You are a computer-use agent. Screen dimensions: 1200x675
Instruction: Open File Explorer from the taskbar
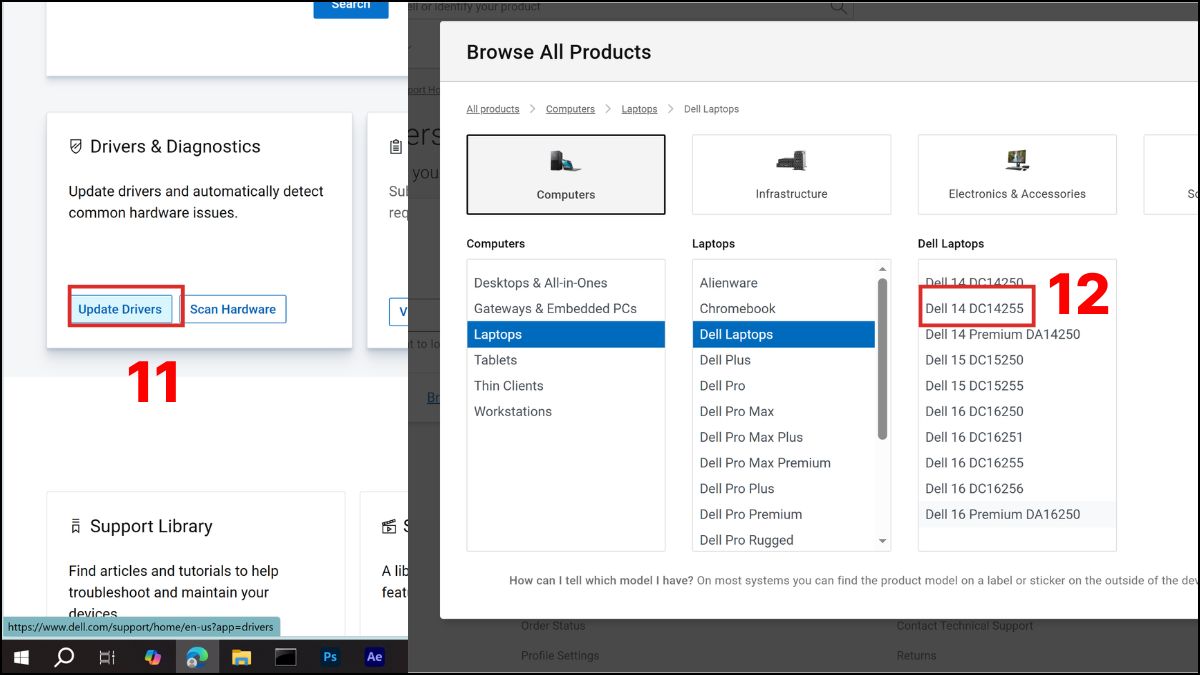pyautogui.click(x=241, y=657)
